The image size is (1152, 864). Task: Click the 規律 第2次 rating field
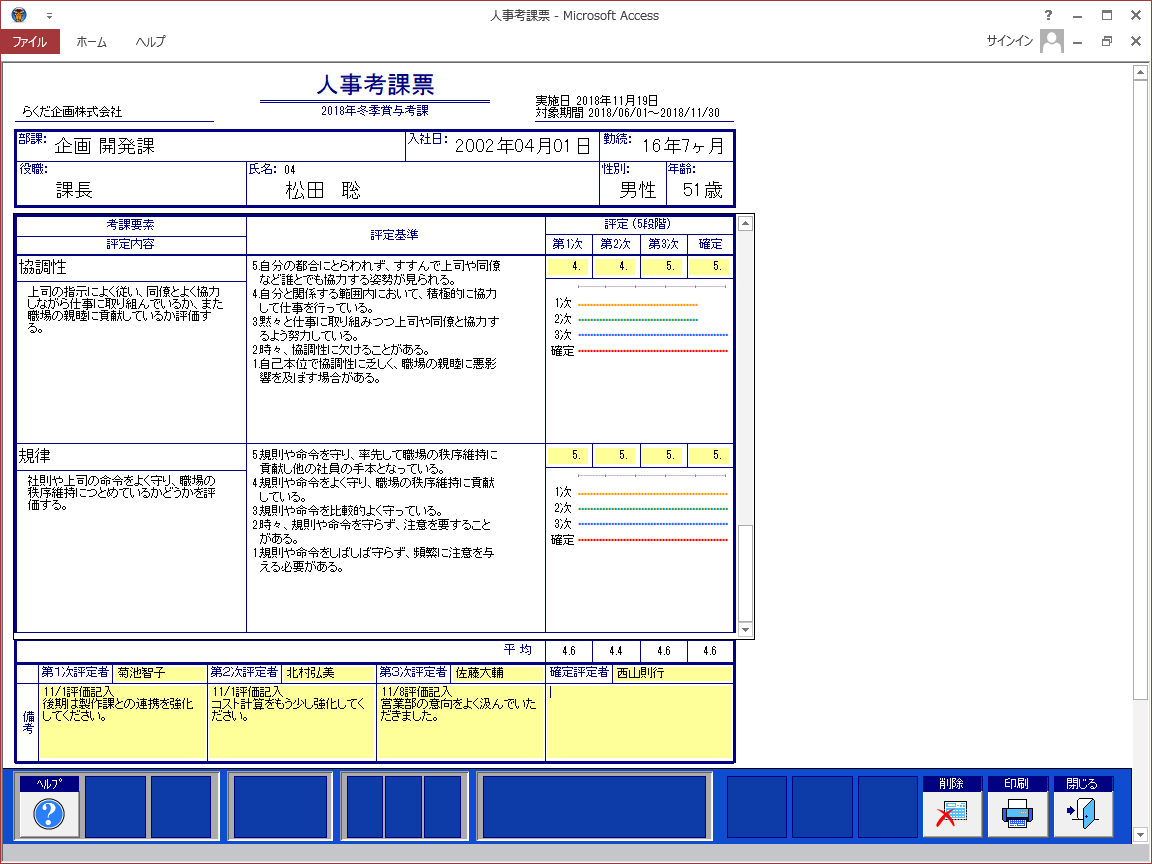pyautogui.click(x=615, y=456)
